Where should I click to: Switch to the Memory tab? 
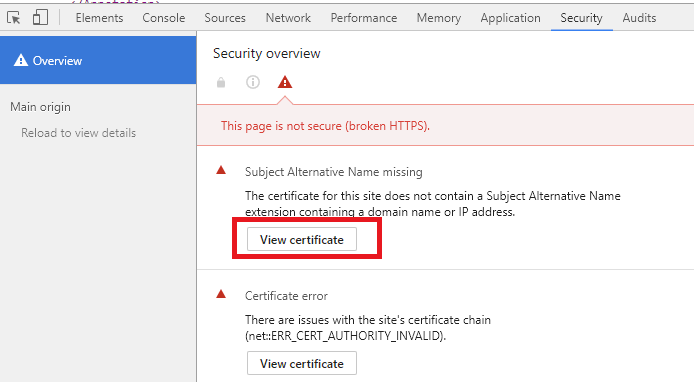click(438, 18)
